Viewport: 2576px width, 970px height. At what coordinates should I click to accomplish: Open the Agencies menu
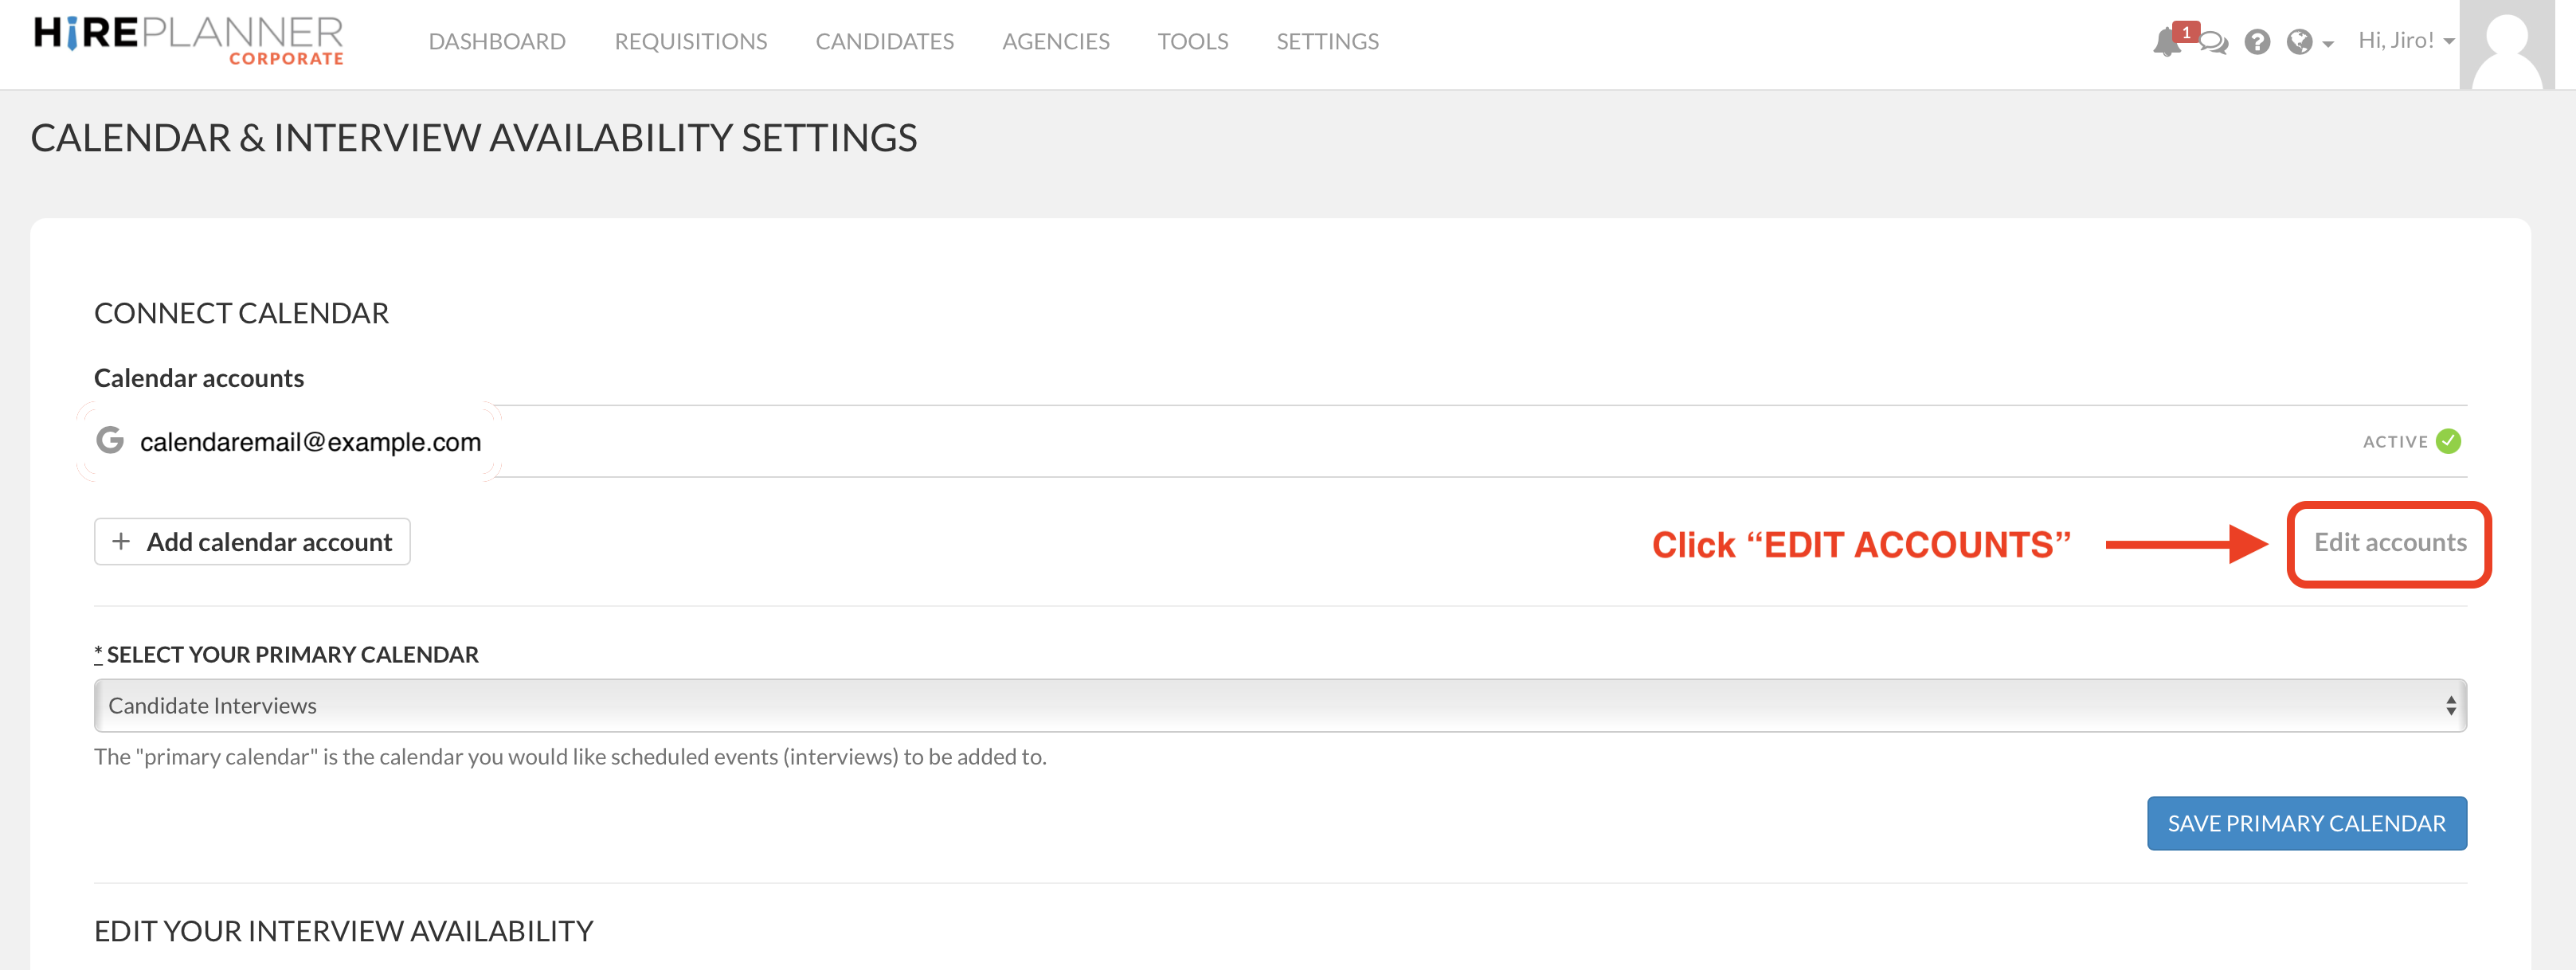pyautogui.click(x=1055, y=41)
